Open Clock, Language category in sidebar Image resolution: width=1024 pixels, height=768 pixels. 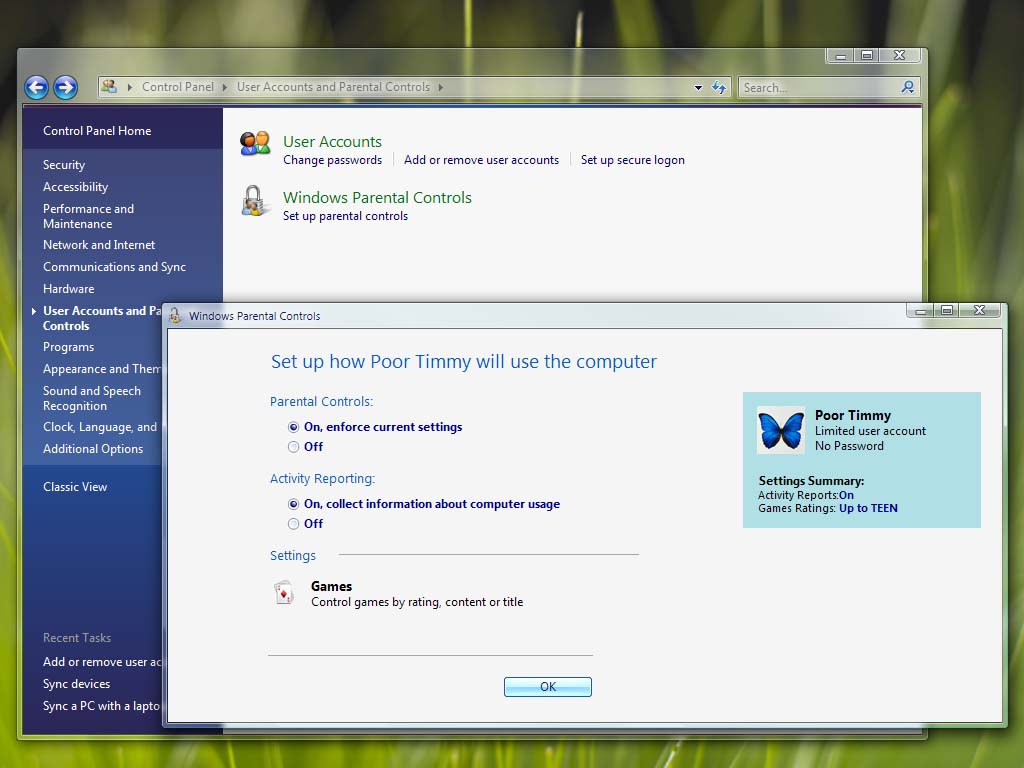tap(100, 427)
